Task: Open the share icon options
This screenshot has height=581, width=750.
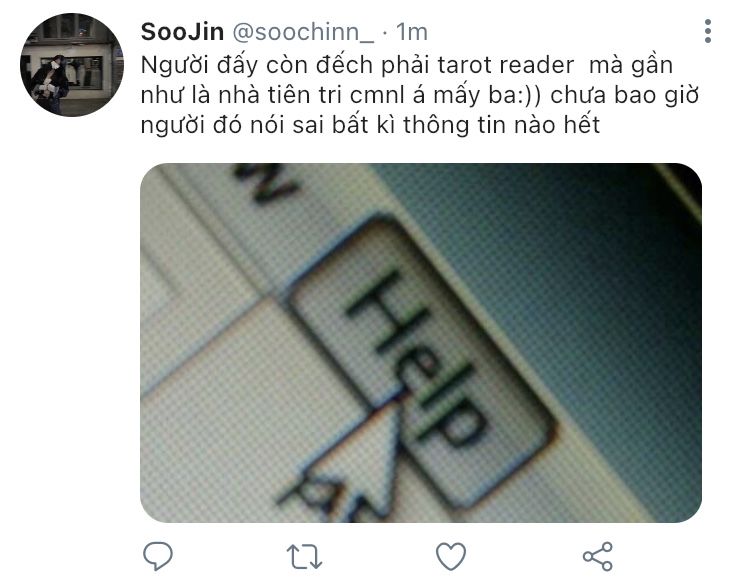Action: pos(597,557)
